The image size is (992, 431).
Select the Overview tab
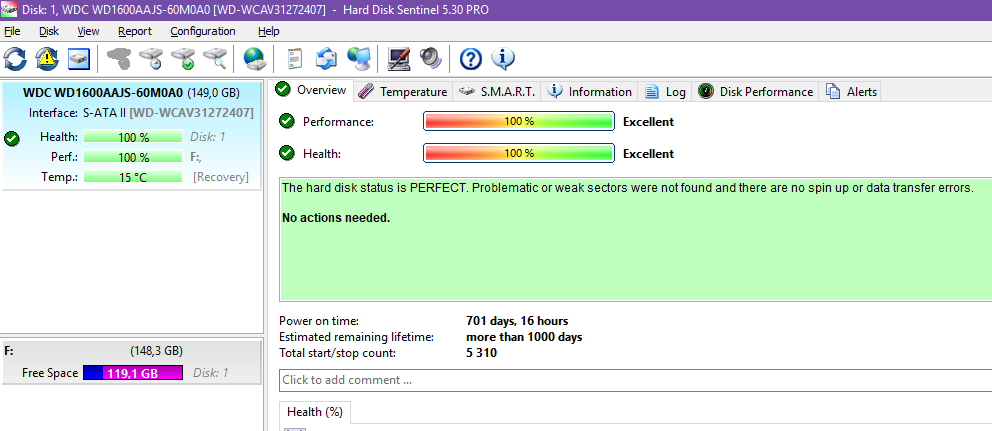click(311, 90)
